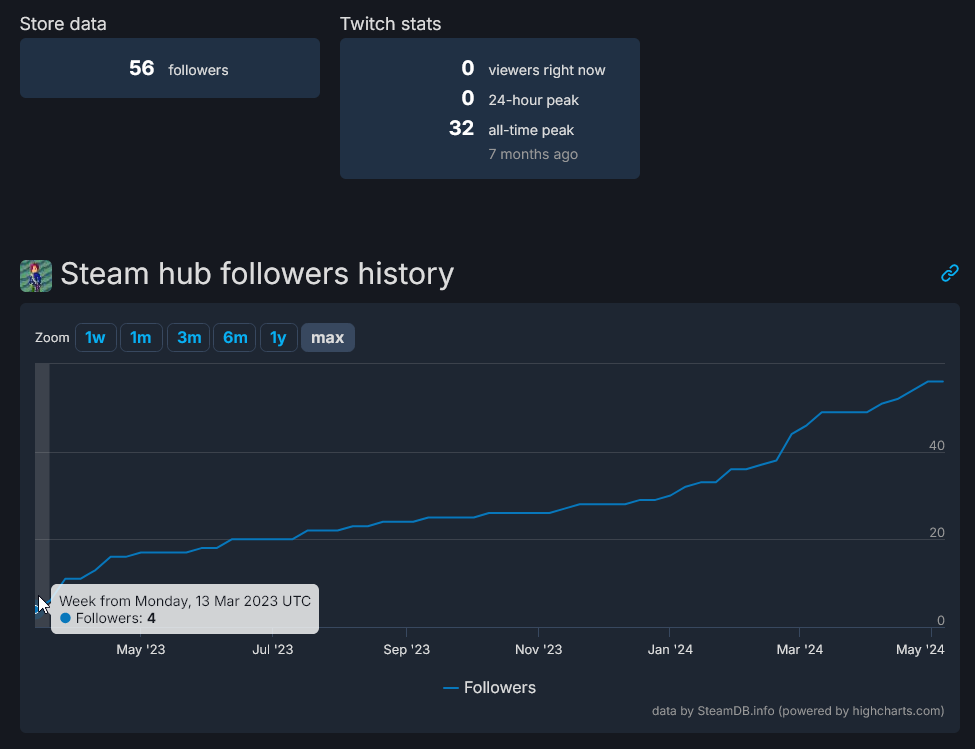The width and height of the screenshot is (975, 749).
Task: Click the 56 followers store data card
Action: (x=170, y=68)
